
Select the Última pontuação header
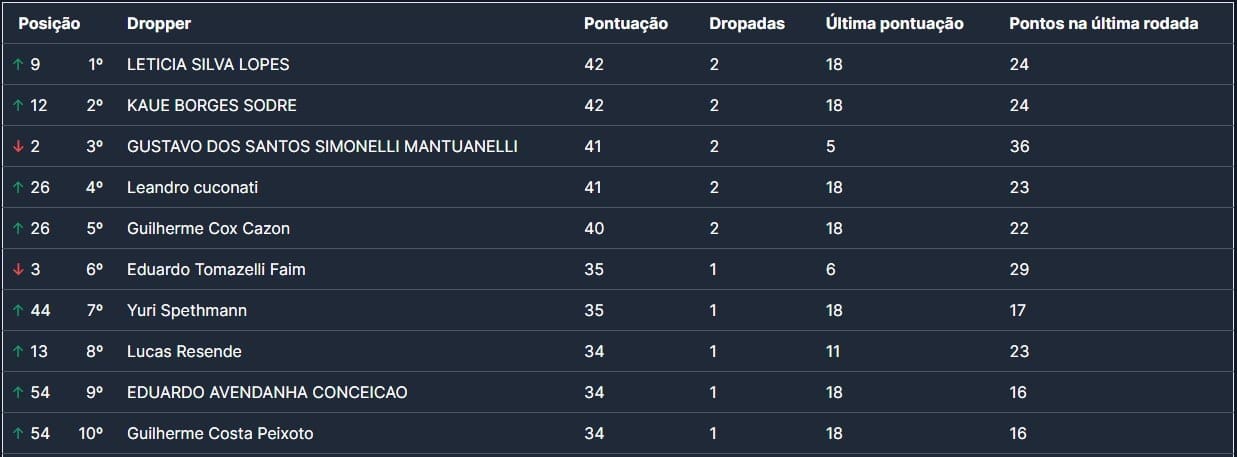(x=894, y=23)
